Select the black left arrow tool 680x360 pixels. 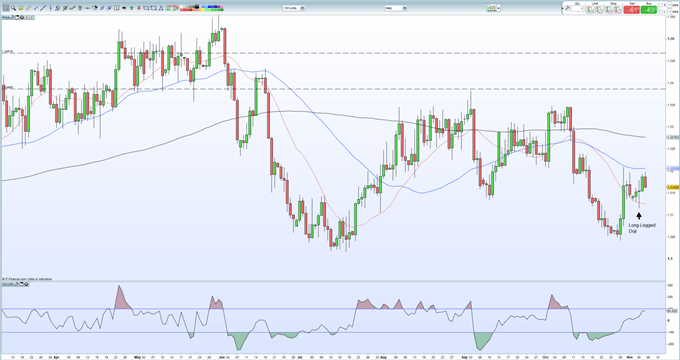coord(124,7)
